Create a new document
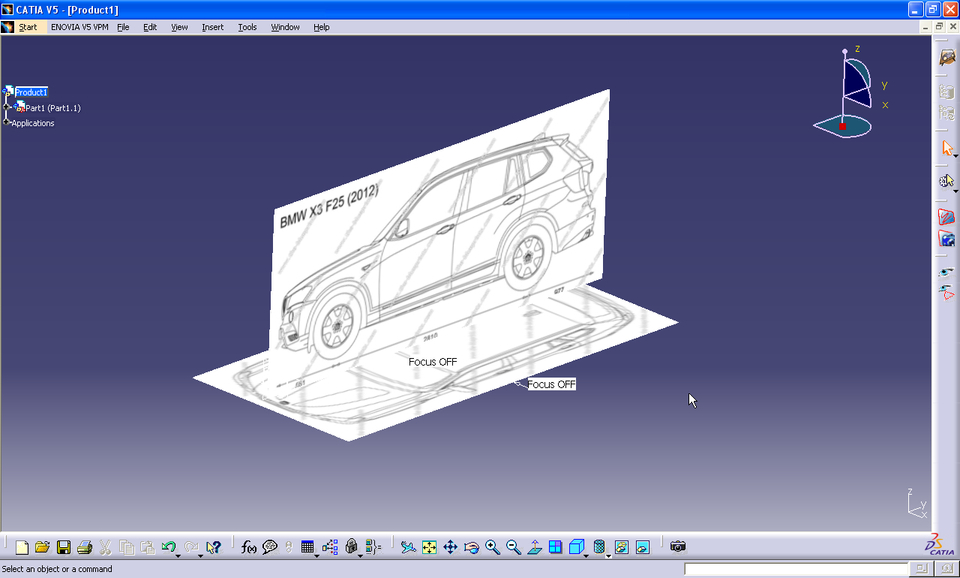 point(20,547)
